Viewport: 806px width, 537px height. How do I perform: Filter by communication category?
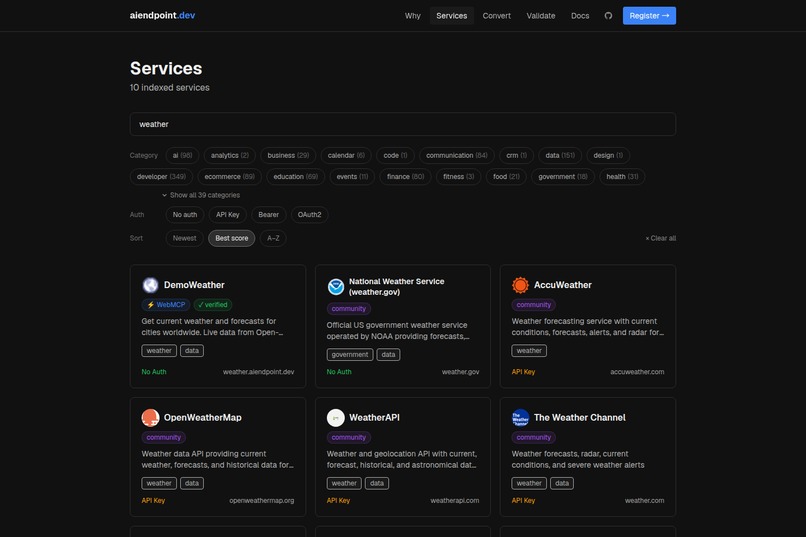(456, 155)
